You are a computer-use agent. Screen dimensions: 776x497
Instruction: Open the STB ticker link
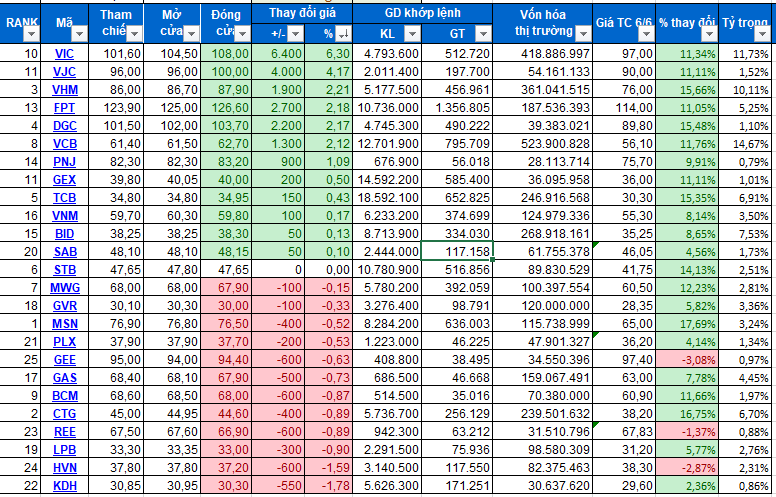(x=65, y=270)
